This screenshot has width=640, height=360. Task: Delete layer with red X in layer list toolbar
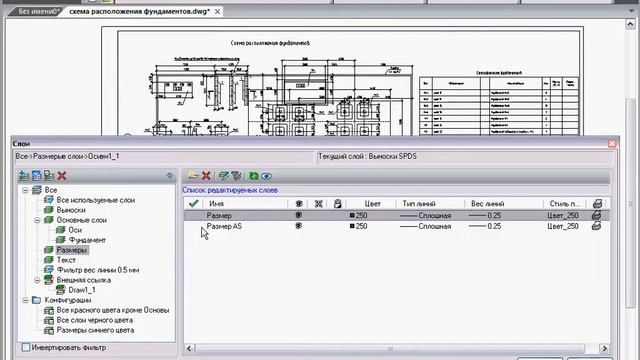pos(206,176)
